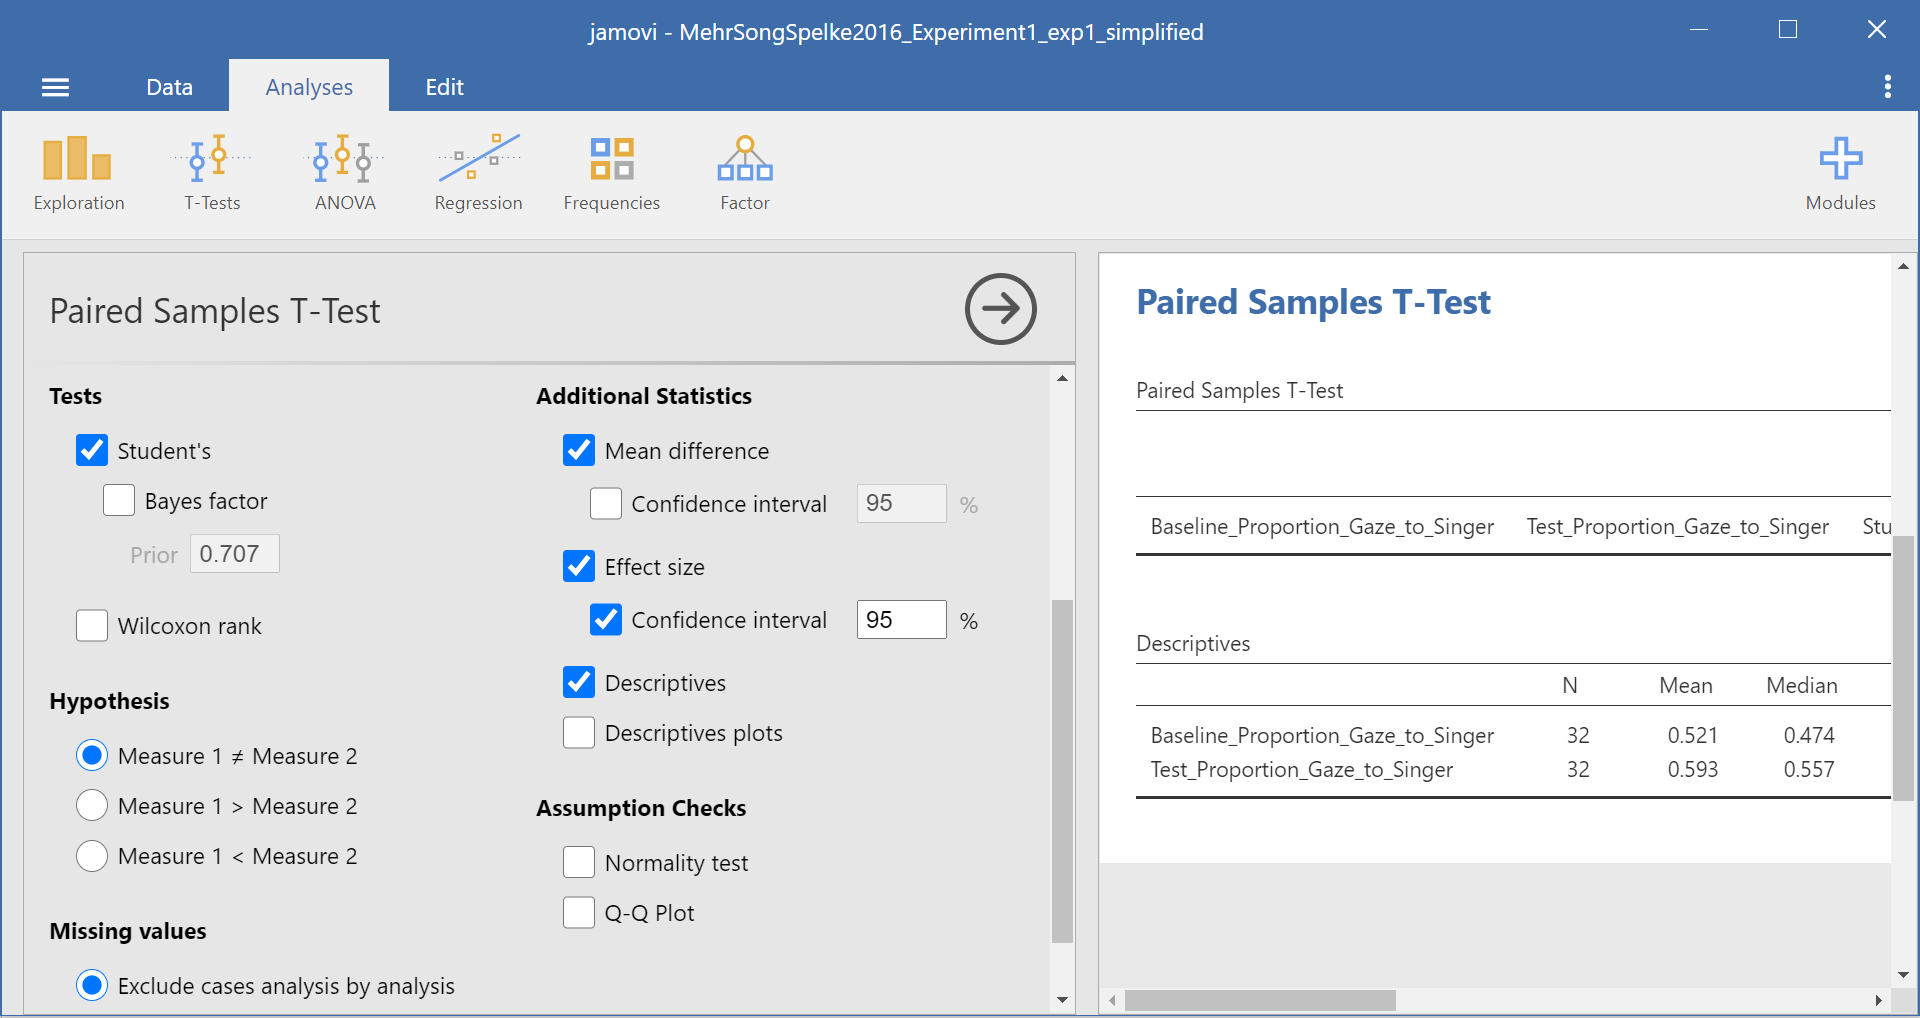Screen dimensions: 1920x1018
Task: Toggle the Wilcoxon rank checkbox
Action: coord(92,626)
